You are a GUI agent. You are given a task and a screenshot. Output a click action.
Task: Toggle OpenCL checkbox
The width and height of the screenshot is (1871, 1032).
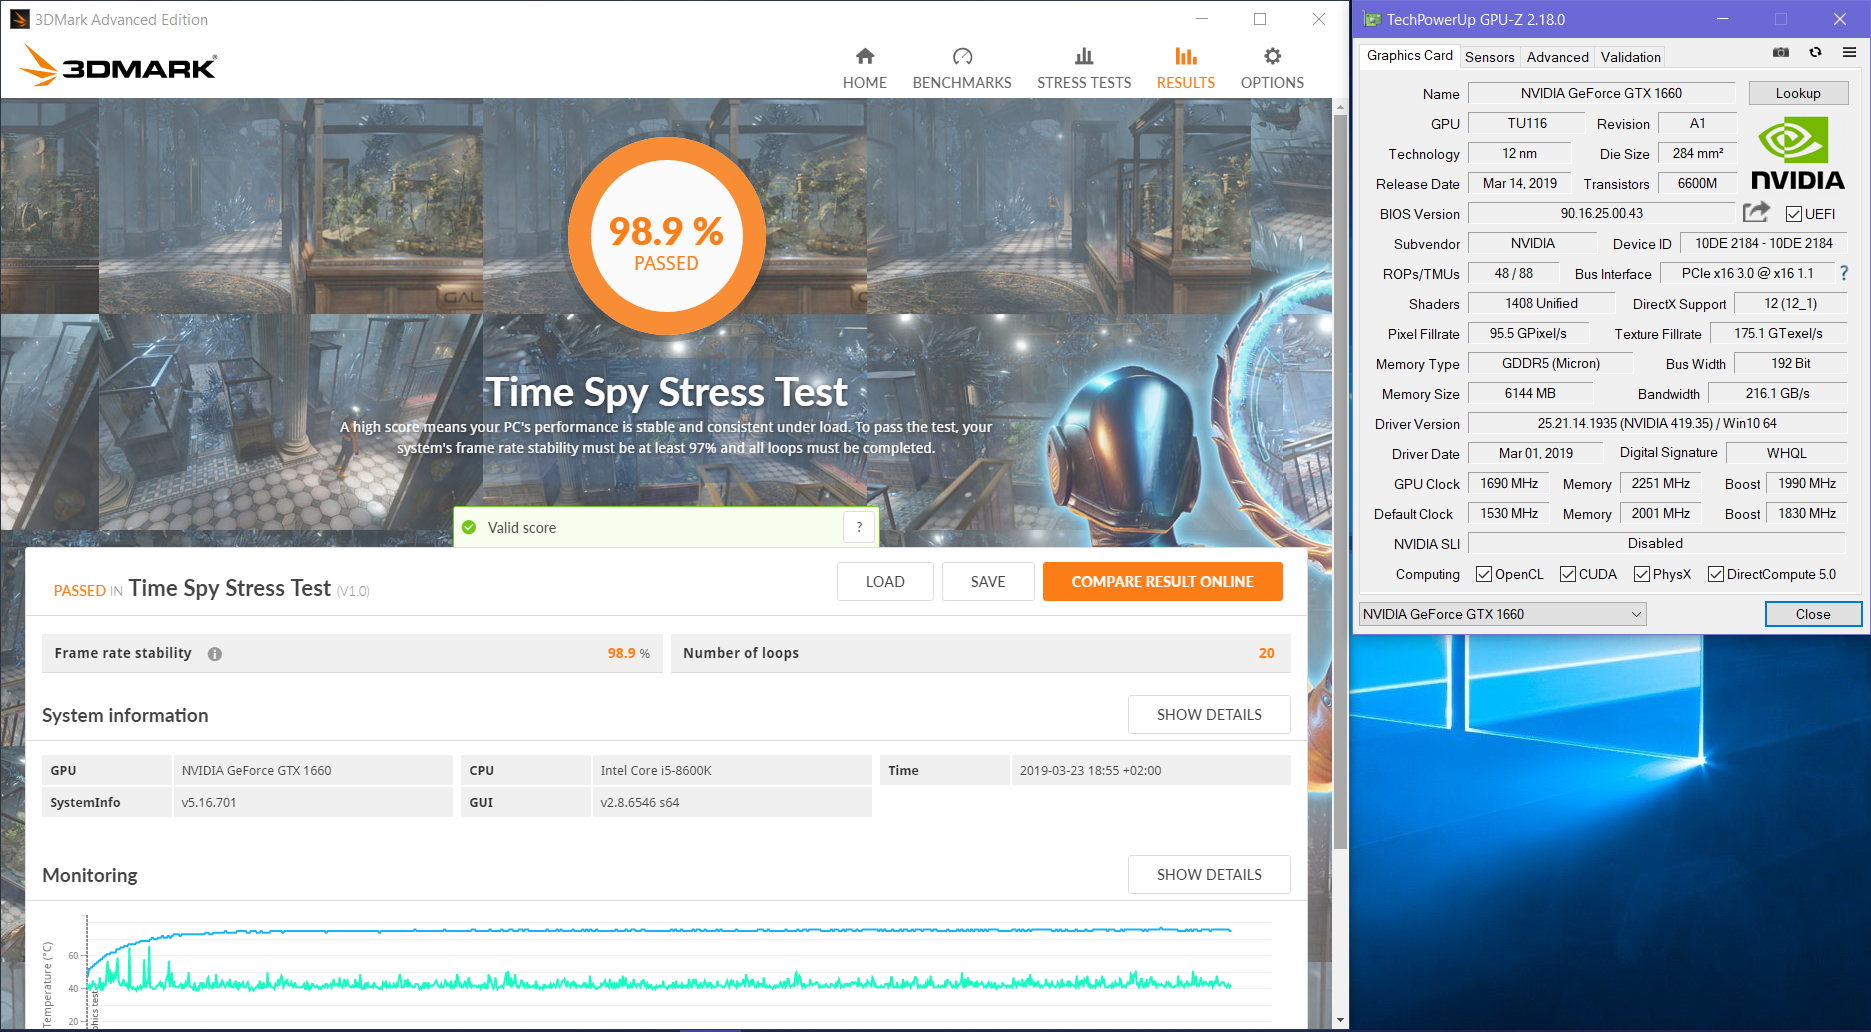[x=1484, y=574]
